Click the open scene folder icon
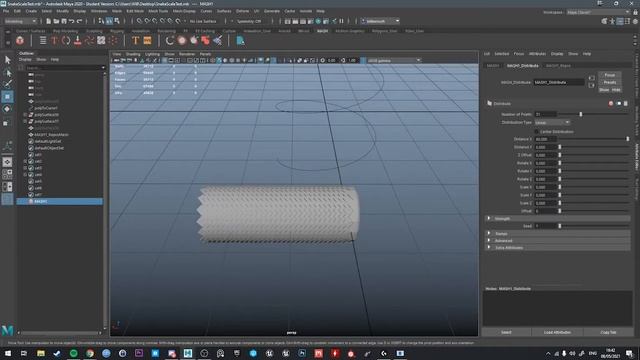The image size is (640, 360). coord(56,21)
